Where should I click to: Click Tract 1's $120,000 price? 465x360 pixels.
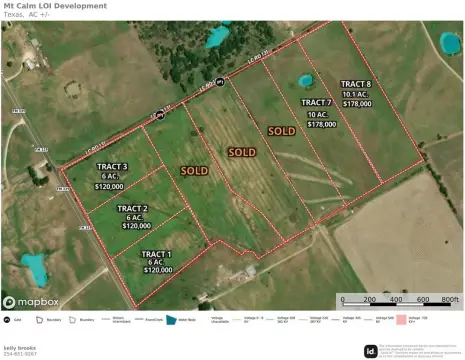[158, 270]
